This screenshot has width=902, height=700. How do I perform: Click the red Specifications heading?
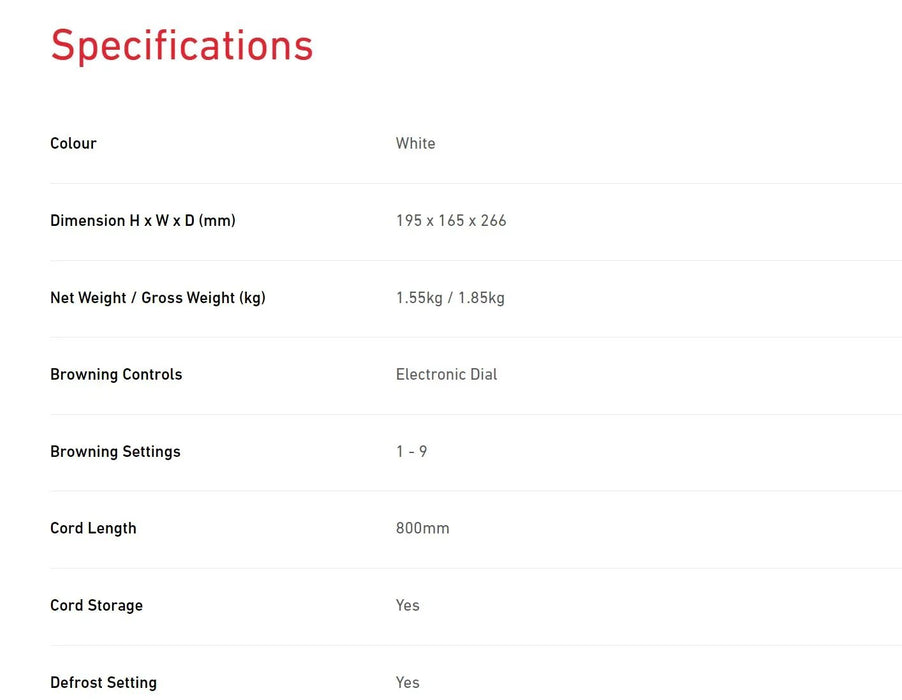[182, 46]
